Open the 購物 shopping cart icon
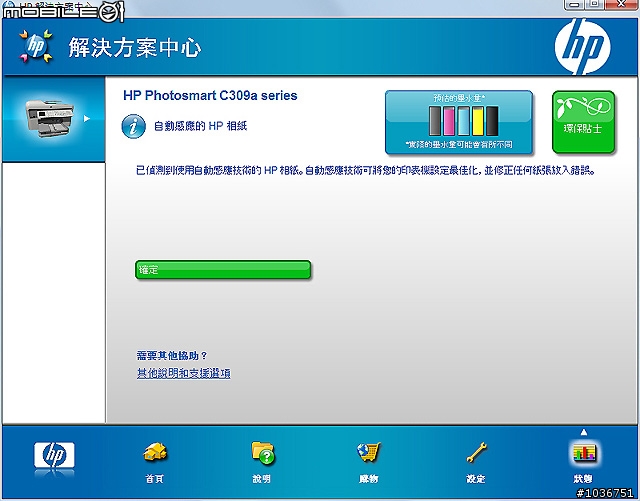The width and height of the screenshot is (640, 501). coord(369,452)
